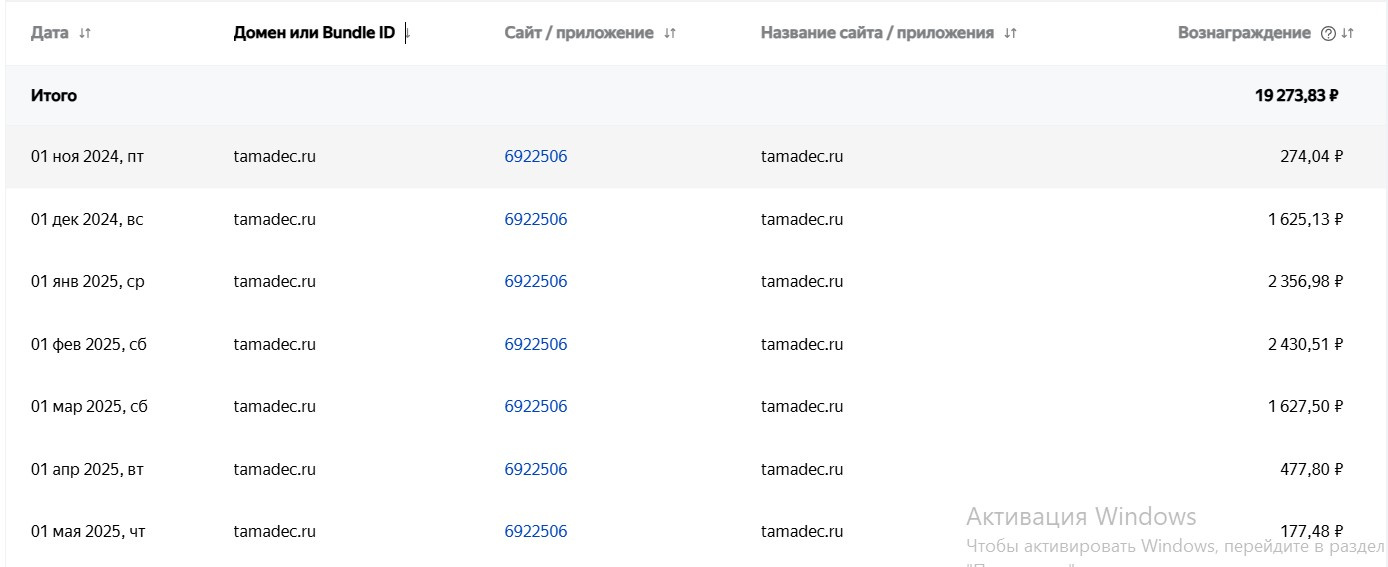Screen dimensions: 1388x567
Task: Click the sort icon next to Дата
Action: pos(85,33)
